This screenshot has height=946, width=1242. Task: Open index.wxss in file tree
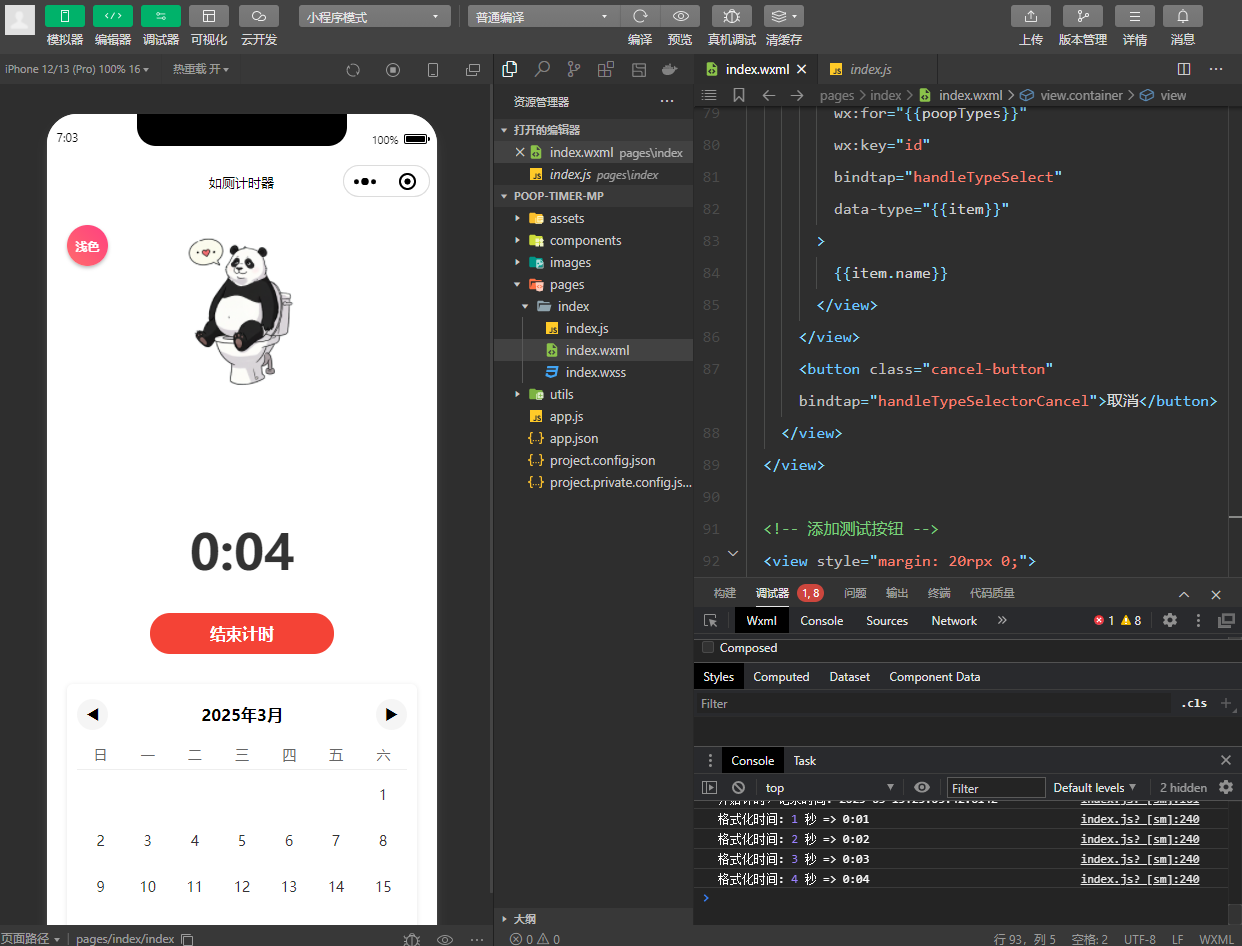click(x=595, y=372)
